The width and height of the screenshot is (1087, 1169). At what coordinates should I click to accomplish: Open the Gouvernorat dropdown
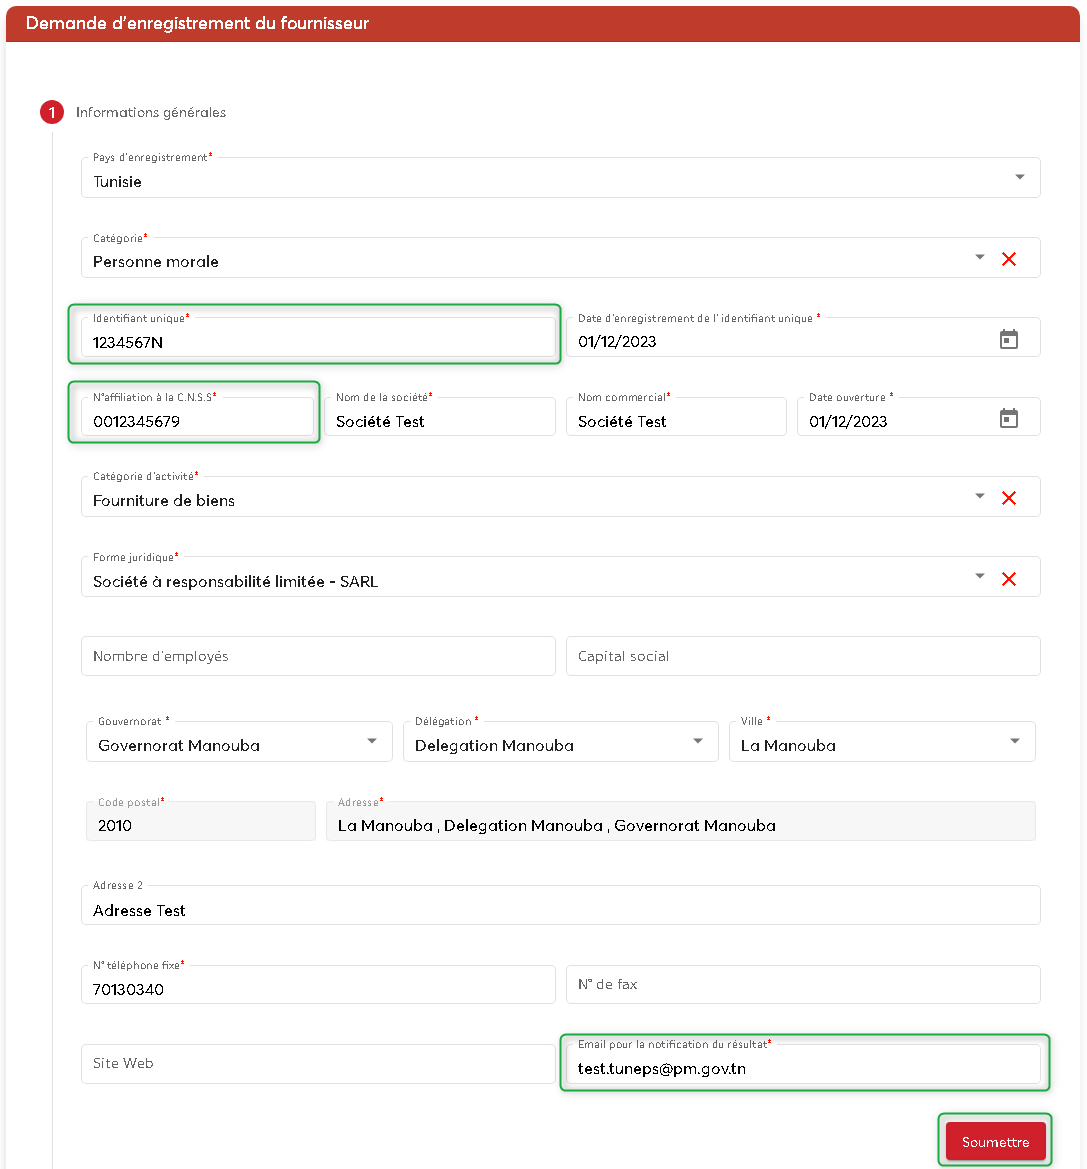coord(372,742)
